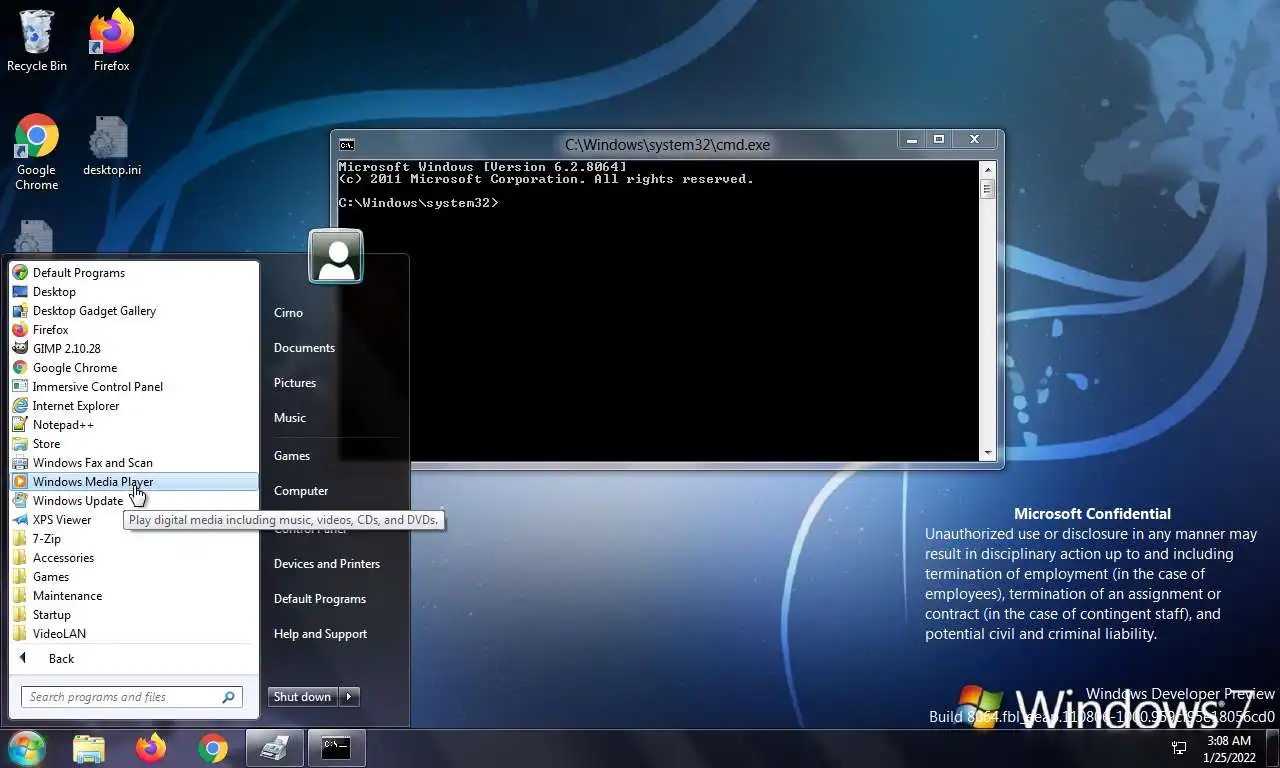Click the Windows Fax and Scan icon
The image size is (1280, 768).
pos(20,462)
